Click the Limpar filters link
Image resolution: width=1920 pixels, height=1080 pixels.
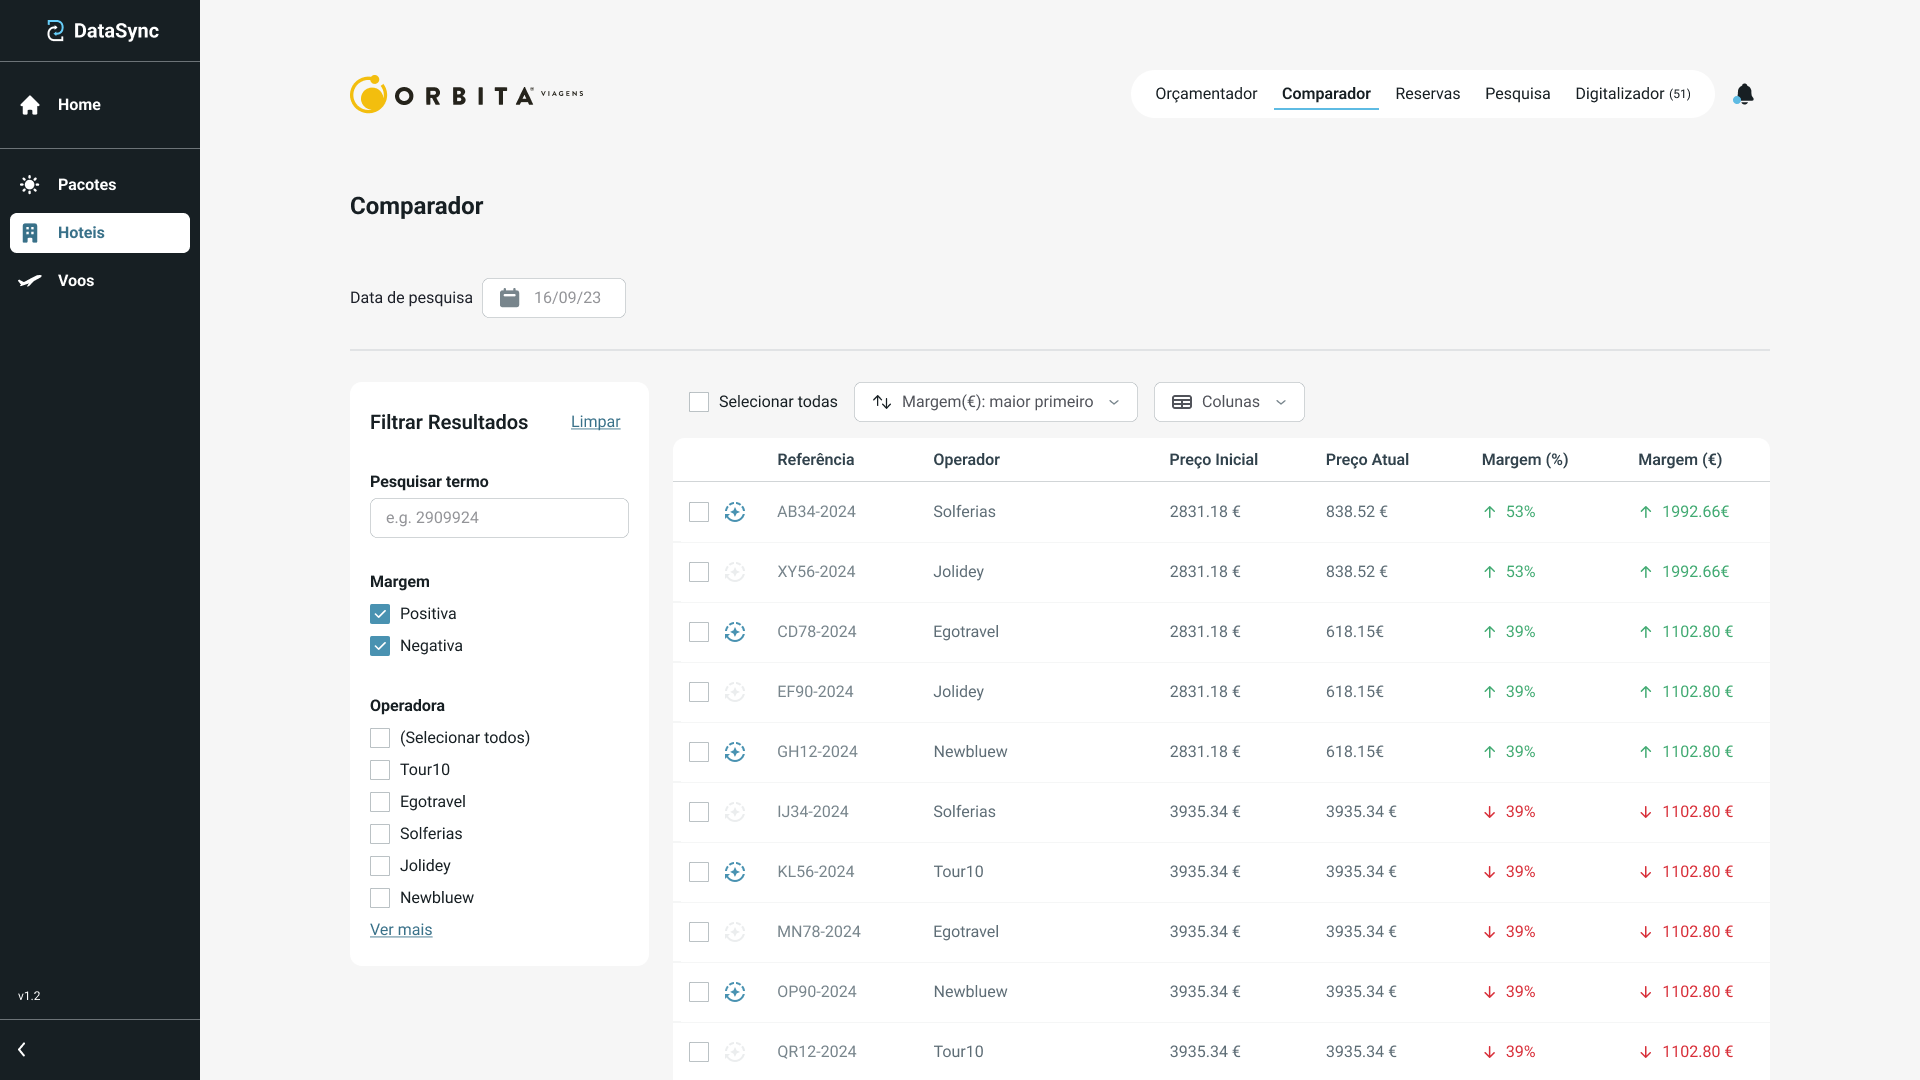(595, 422)
